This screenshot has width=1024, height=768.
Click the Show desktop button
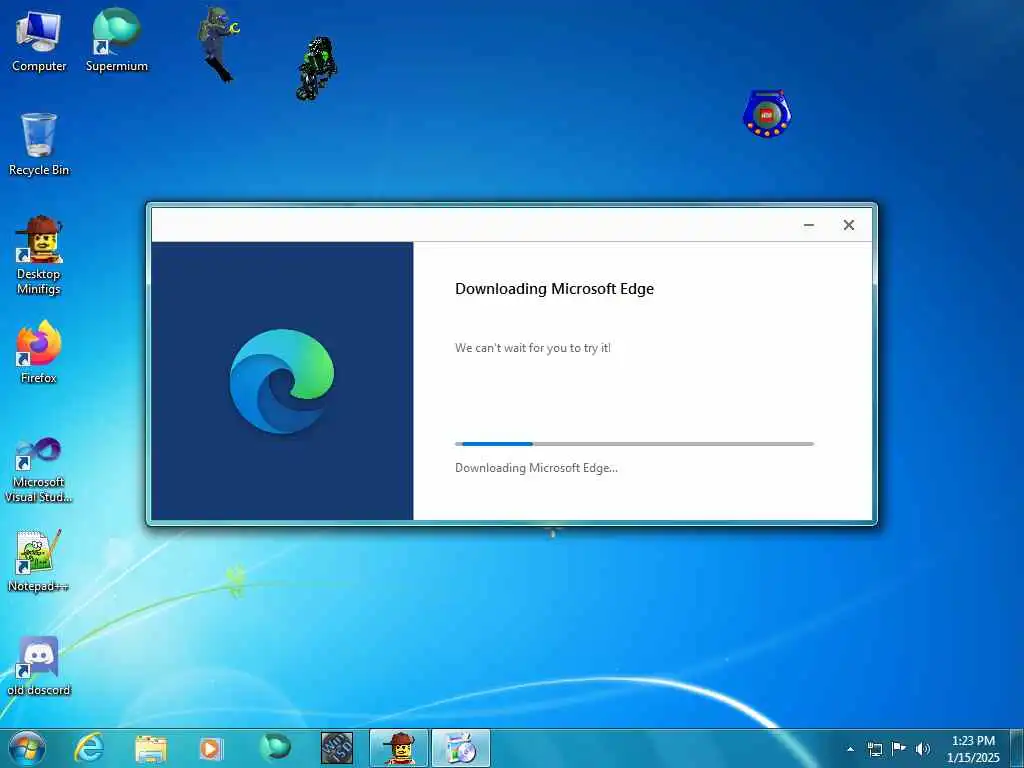click(x=1017, y=748)
